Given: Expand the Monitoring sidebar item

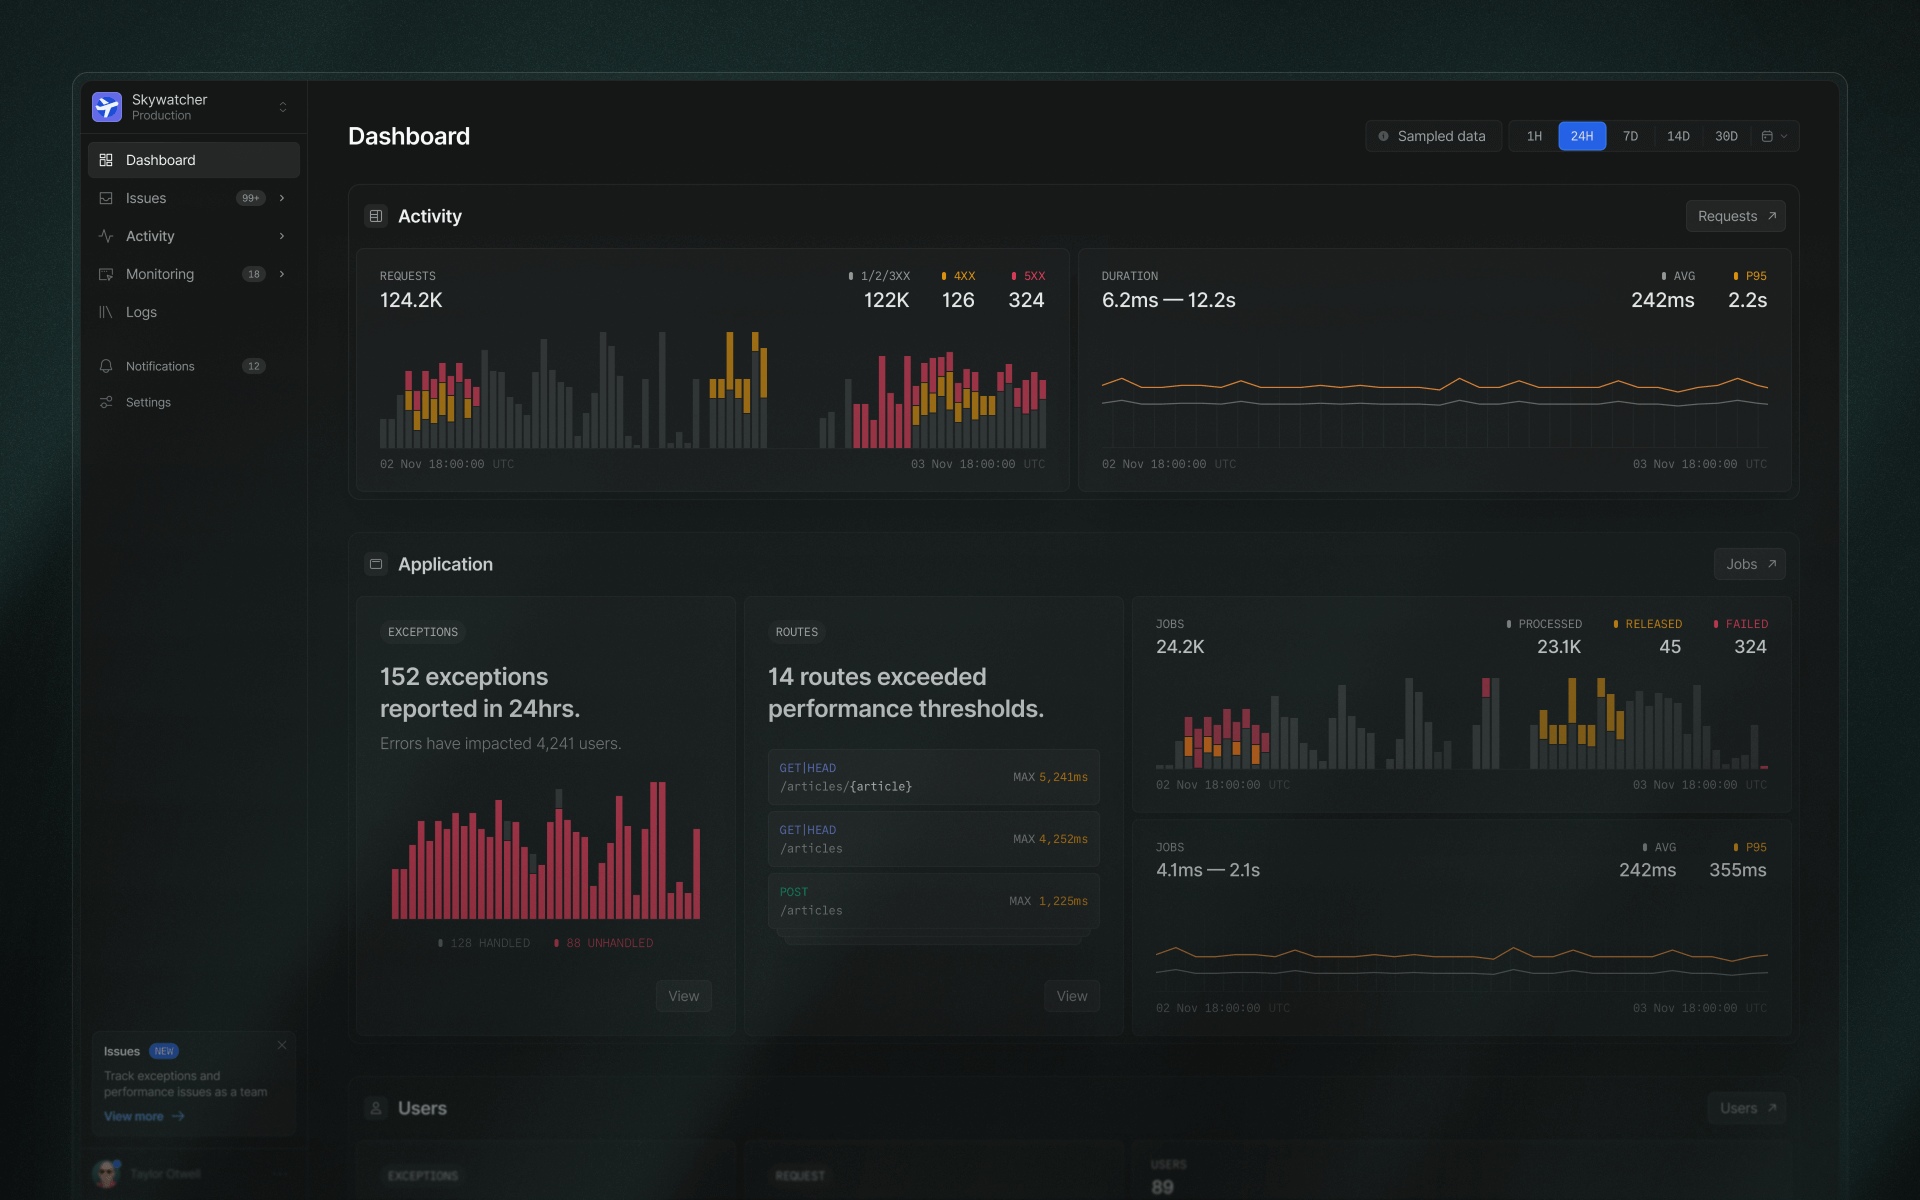Looking at the screenshot, I should [282, 274].
